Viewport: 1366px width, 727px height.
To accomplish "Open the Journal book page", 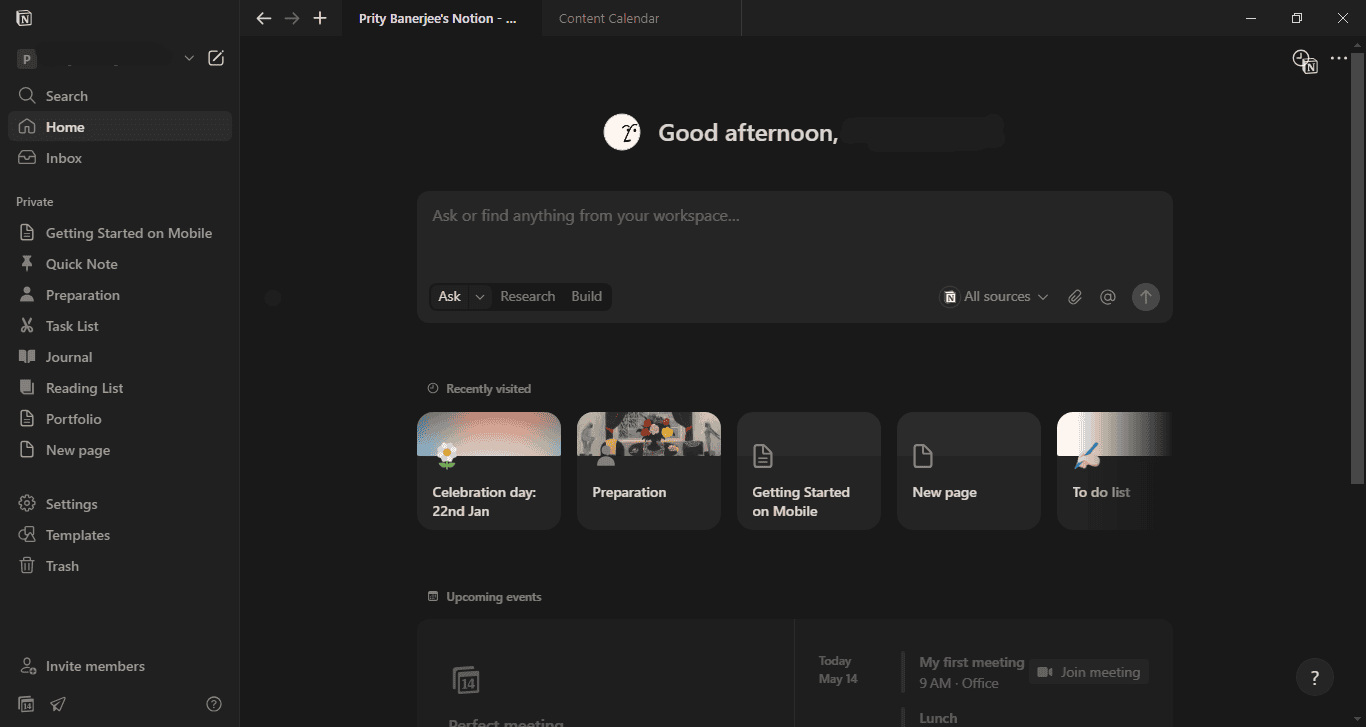I will coord(120,357).
